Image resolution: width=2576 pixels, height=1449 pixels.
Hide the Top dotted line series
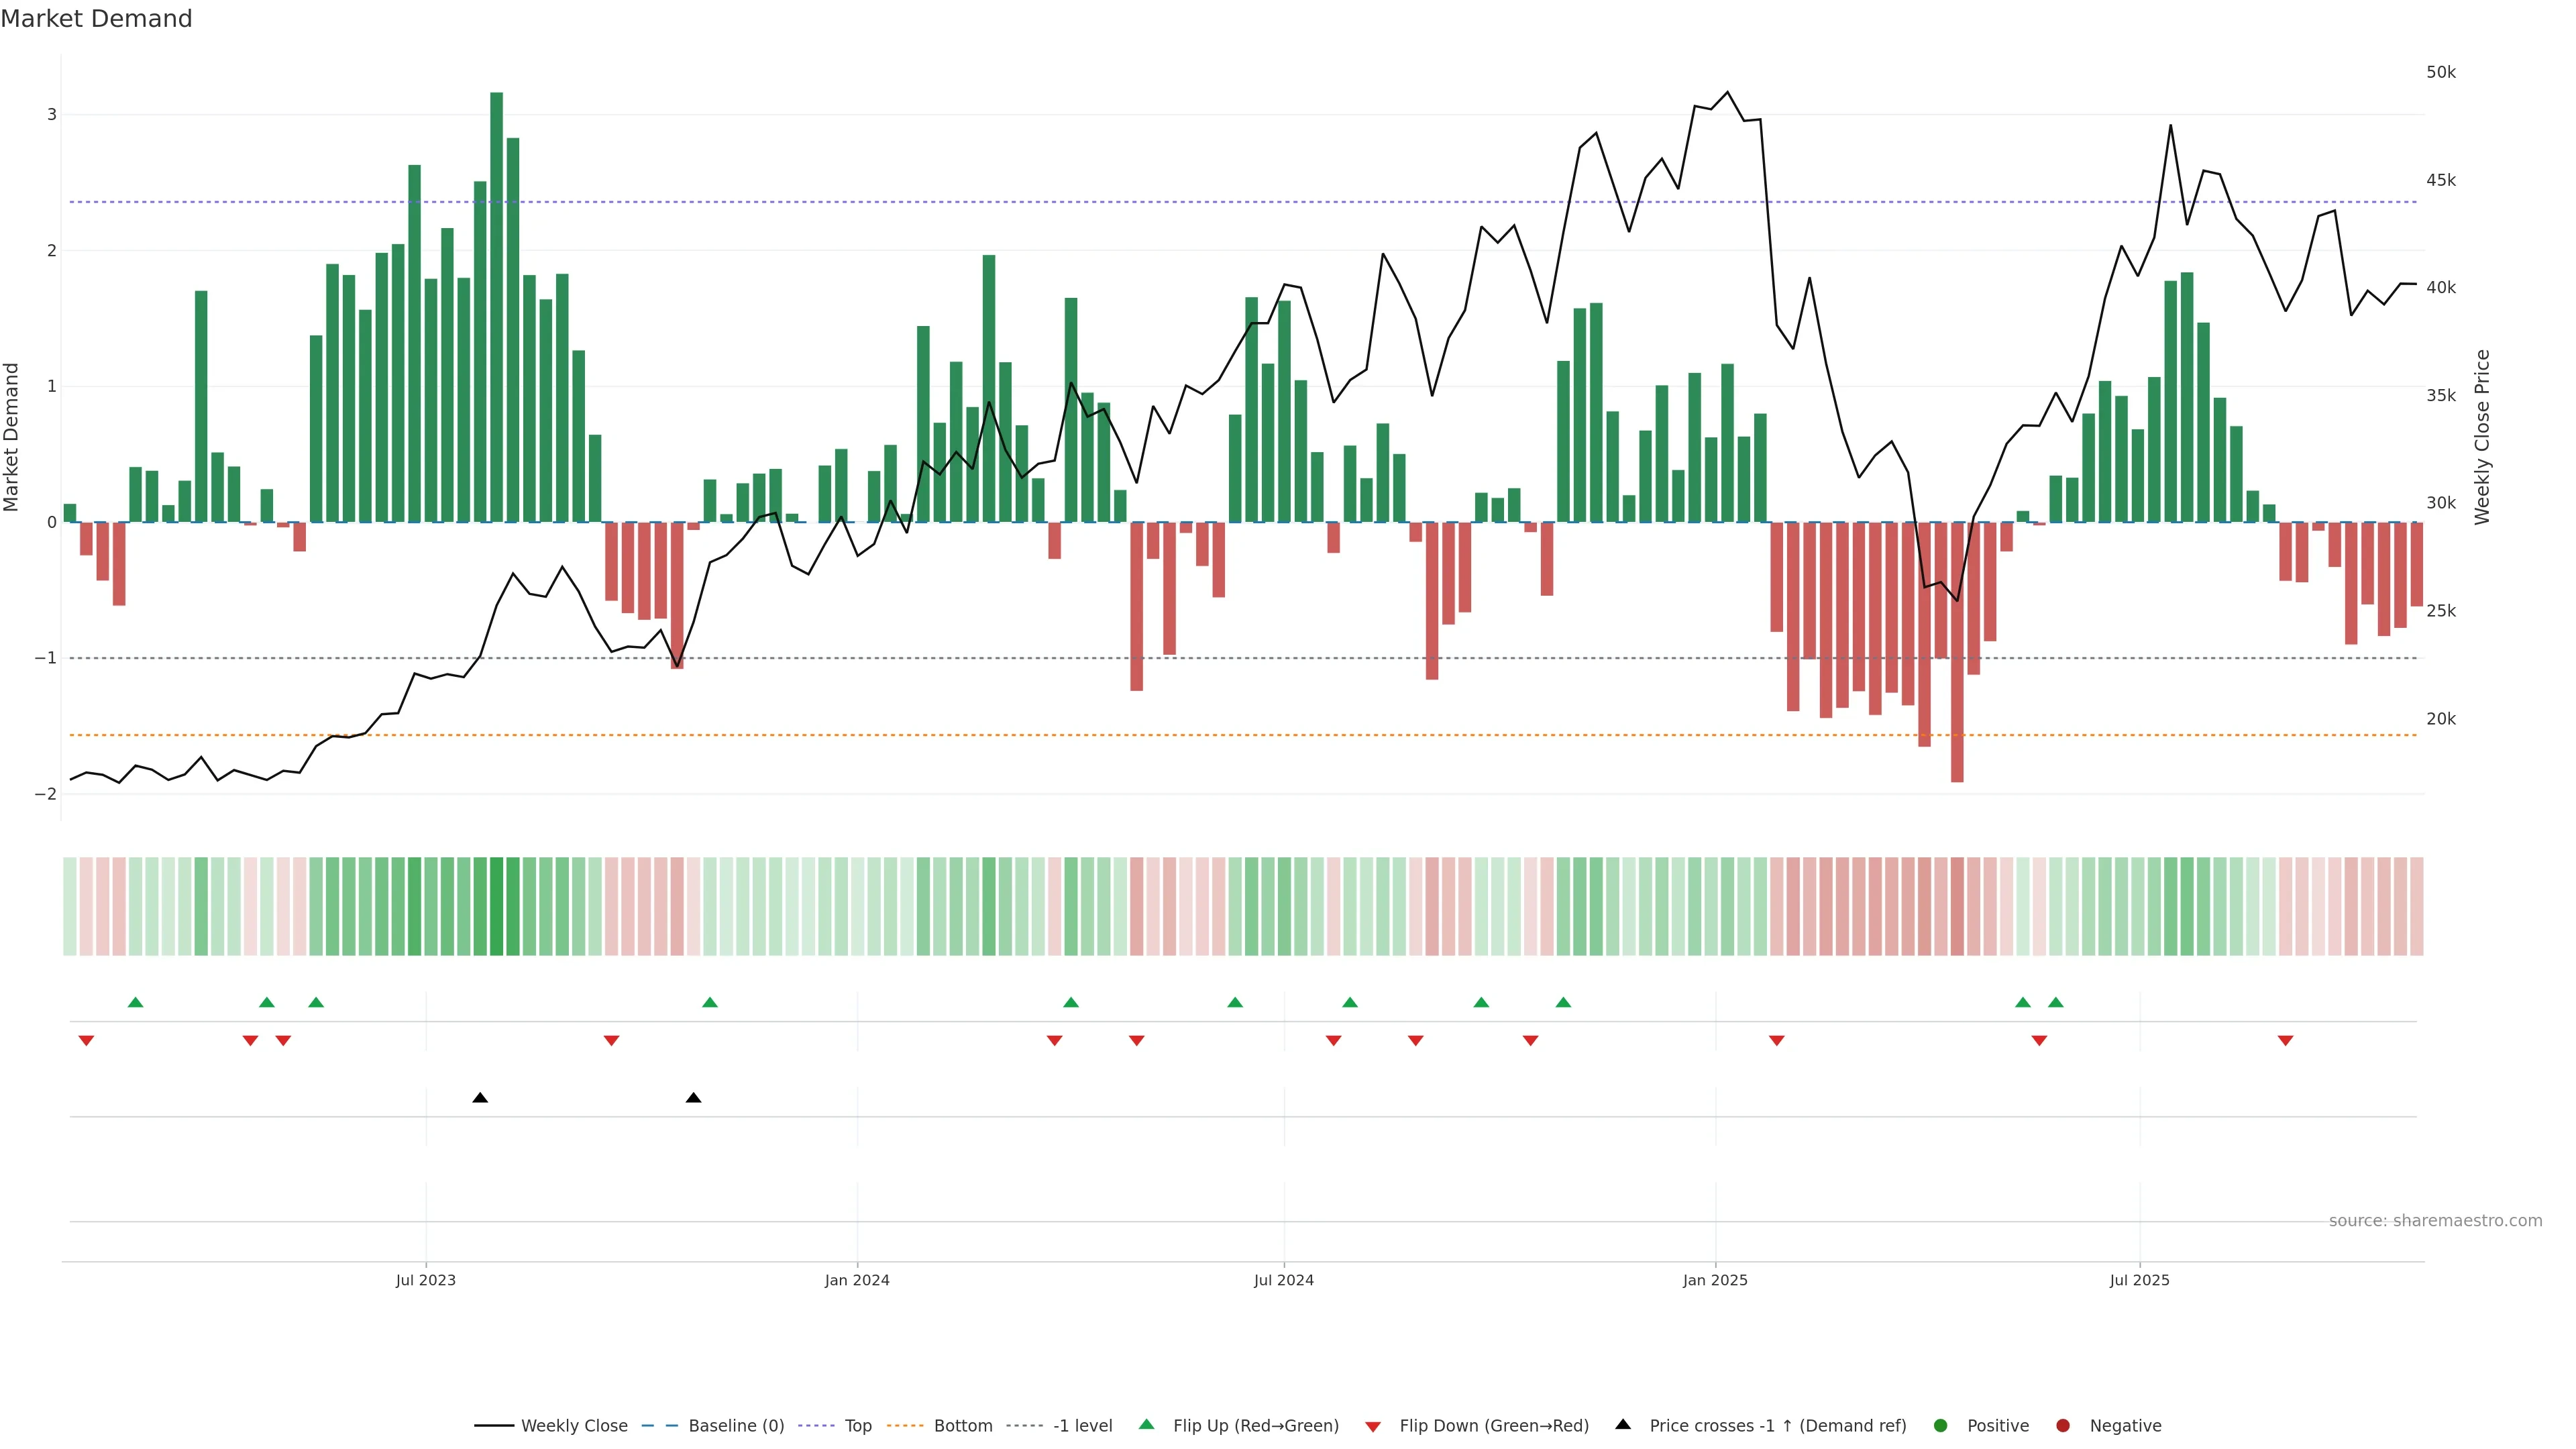point(857,1426)
